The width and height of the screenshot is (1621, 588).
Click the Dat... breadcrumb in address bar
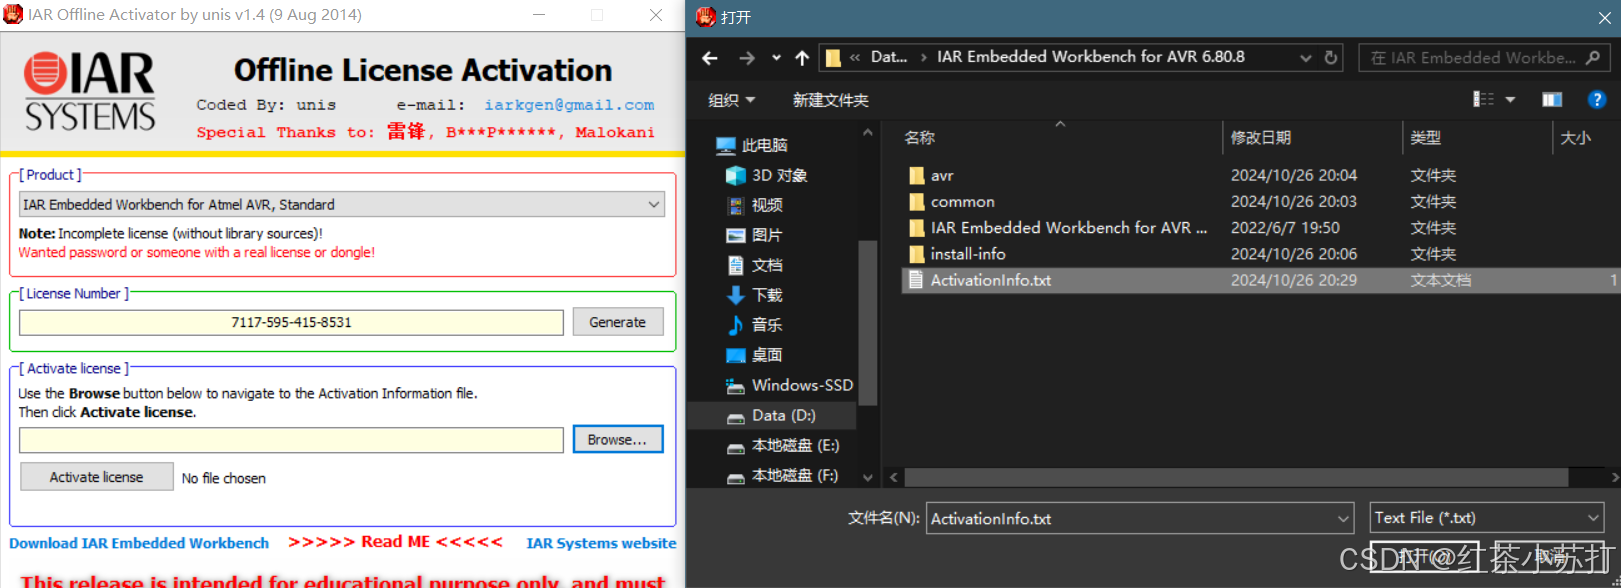click(889, 57)
